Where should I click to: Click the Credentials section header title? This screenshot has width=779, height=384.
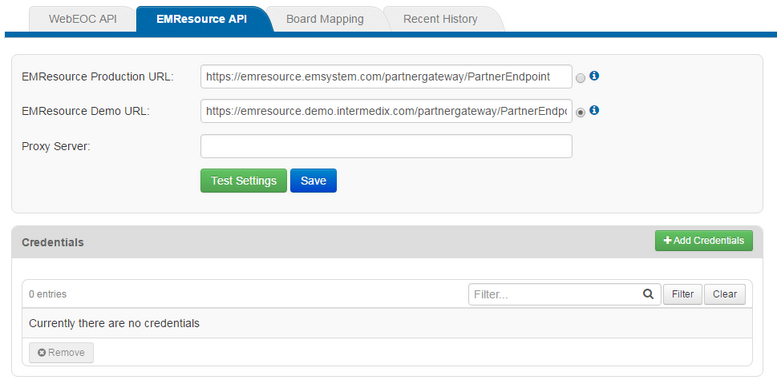53,242
